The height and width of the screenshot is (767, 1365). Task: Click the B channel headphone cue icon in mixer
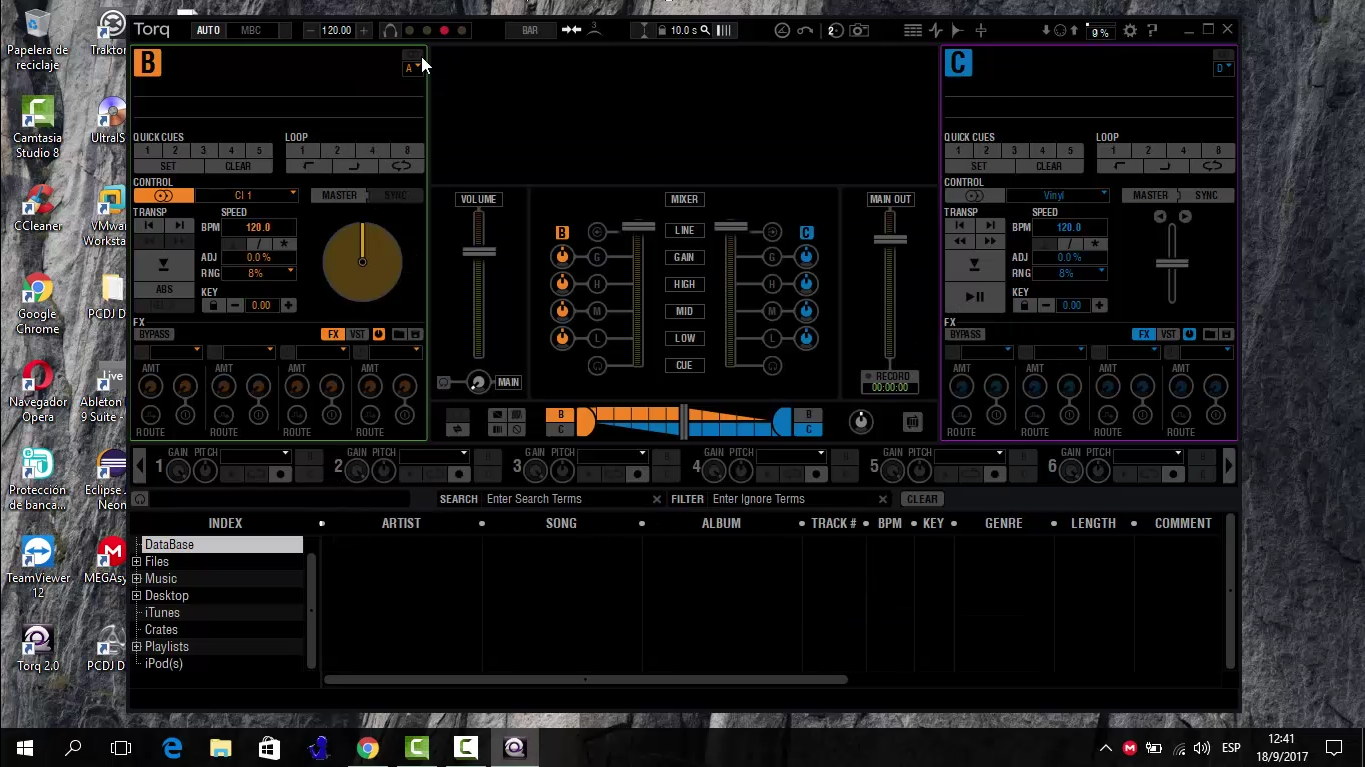(597, 366)
